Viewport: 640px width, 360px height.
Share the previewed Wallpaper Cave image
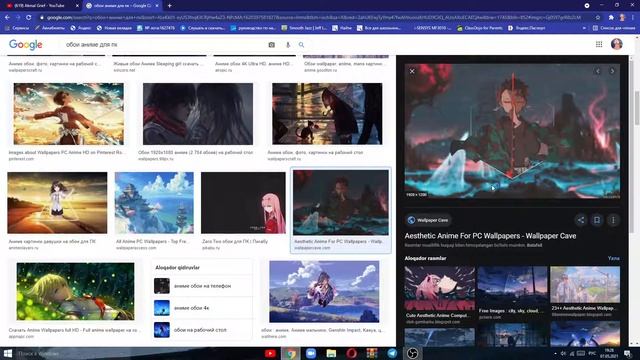[581, 220]
